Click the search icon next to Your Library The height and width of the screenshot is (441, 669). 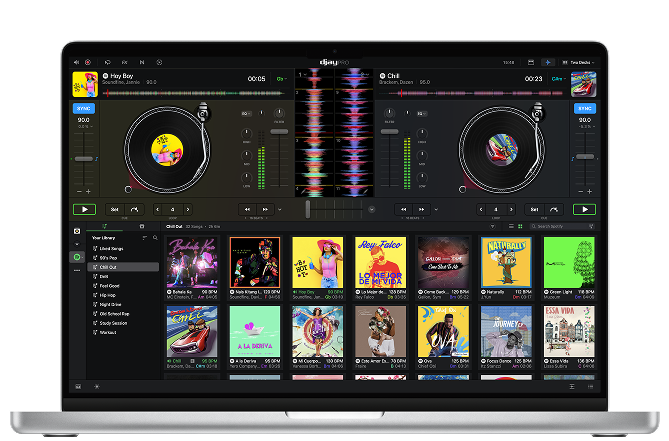coord(155,238)
